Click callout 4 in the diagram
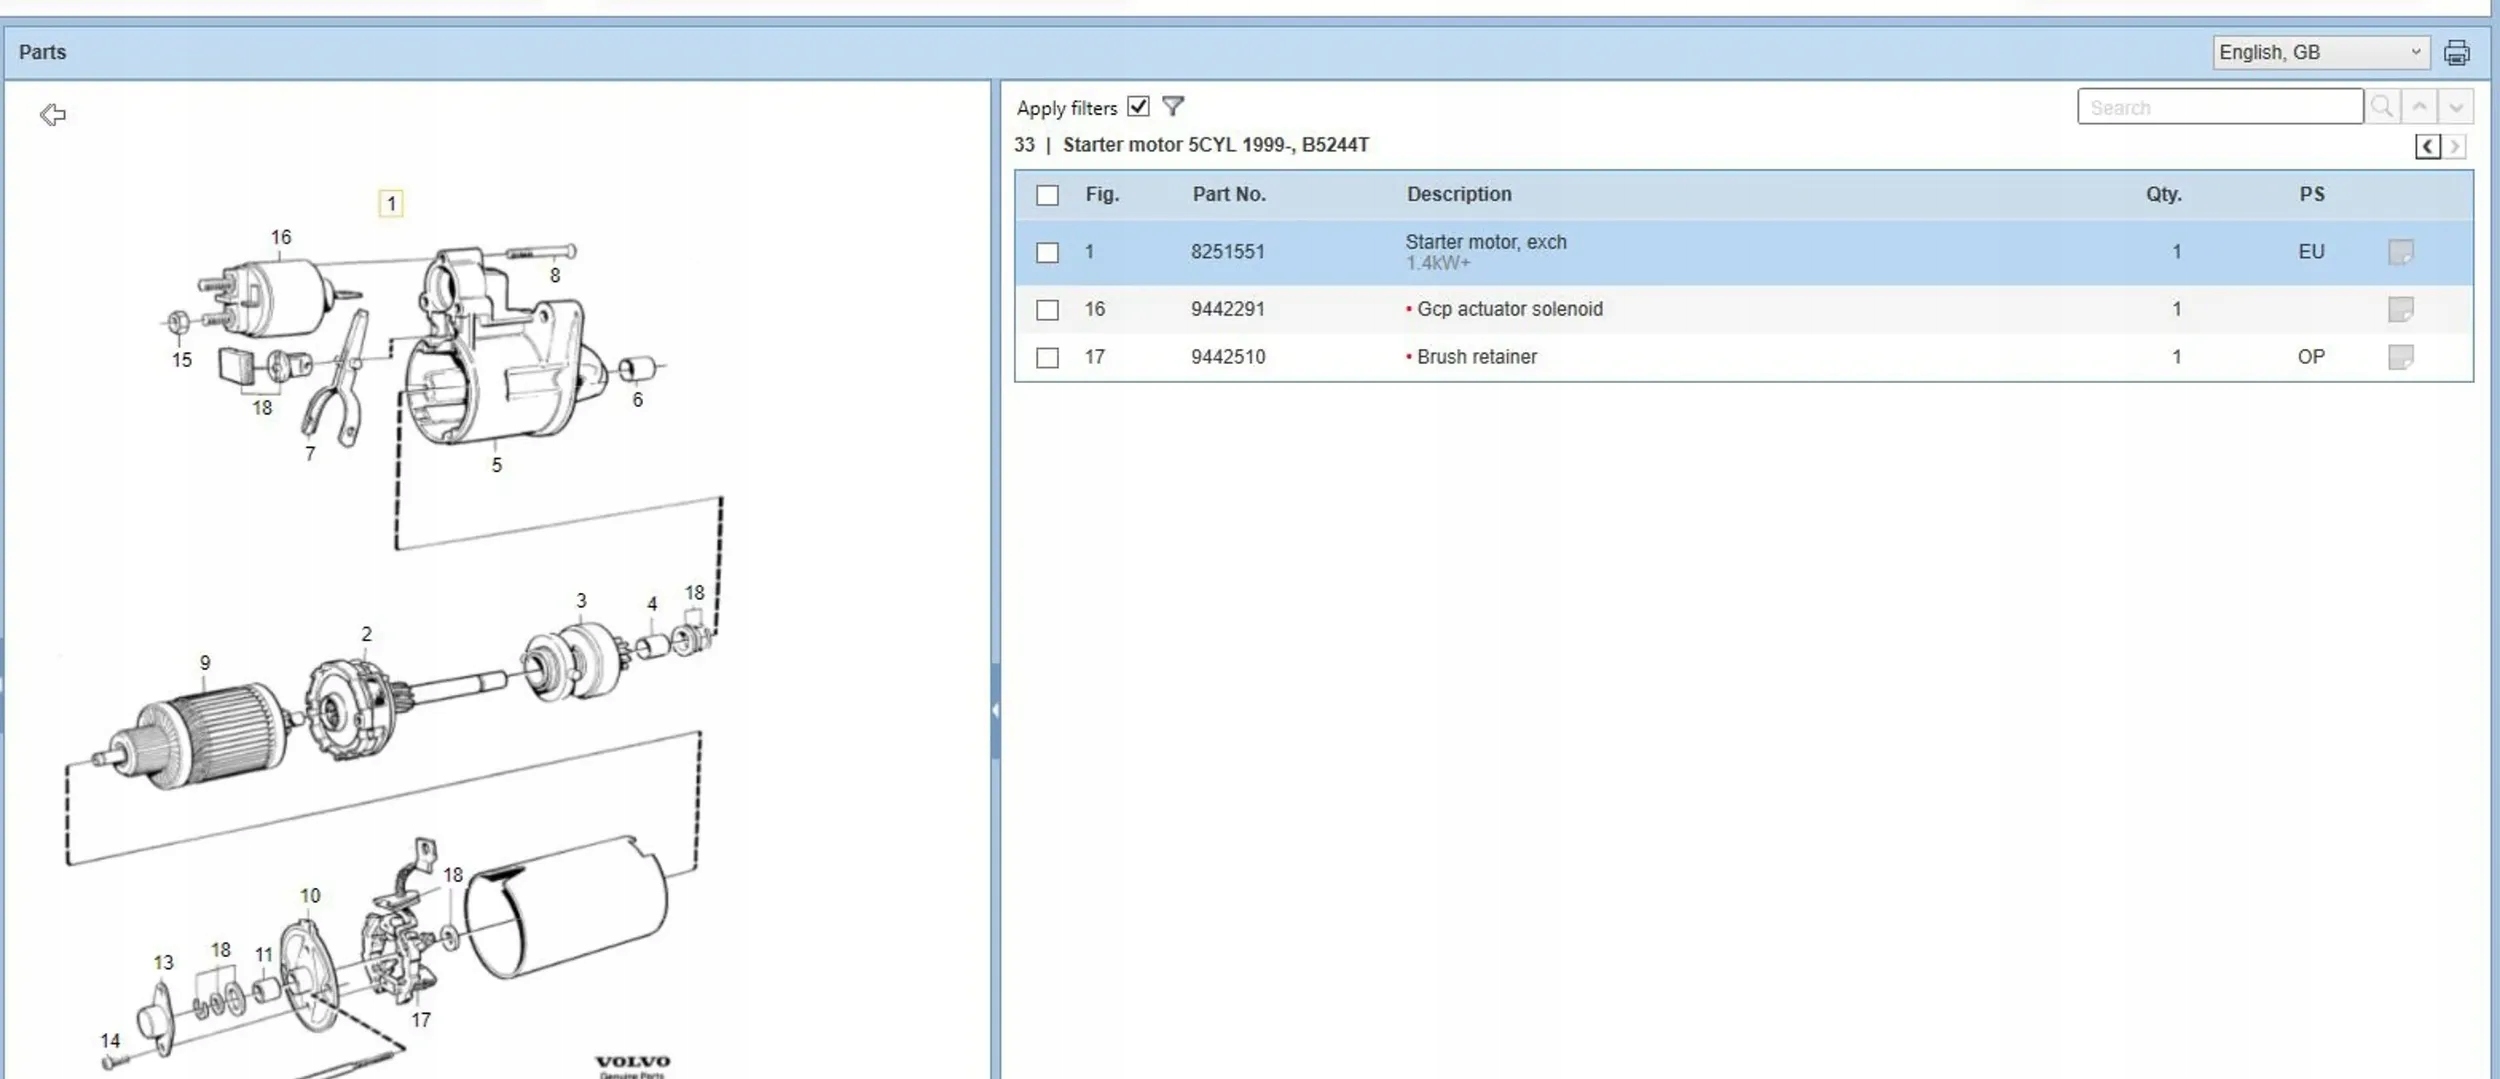The height and width of the screenshot is (1079, 2500). point(652,604)
